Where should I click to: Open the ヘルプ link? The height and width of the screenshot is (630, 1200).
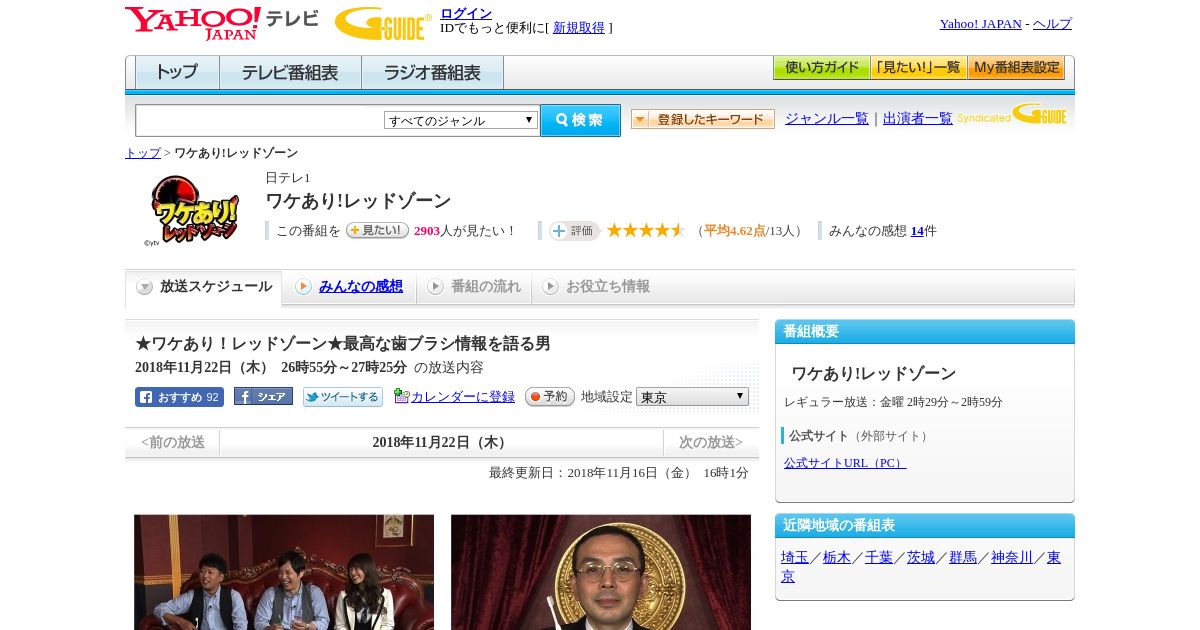tap(1052, 24)
